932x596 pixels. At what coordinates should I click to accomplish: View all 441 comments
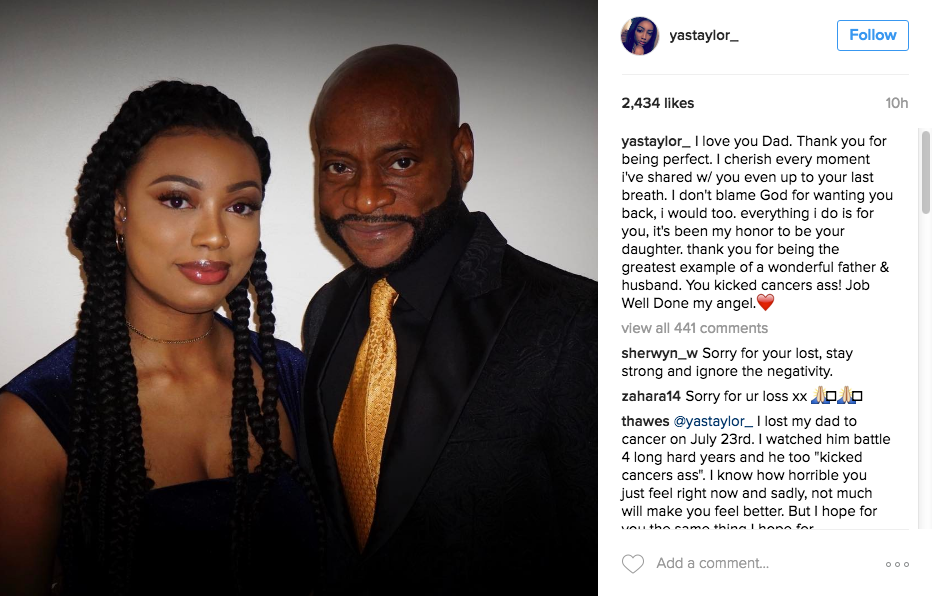pos(694,328)
